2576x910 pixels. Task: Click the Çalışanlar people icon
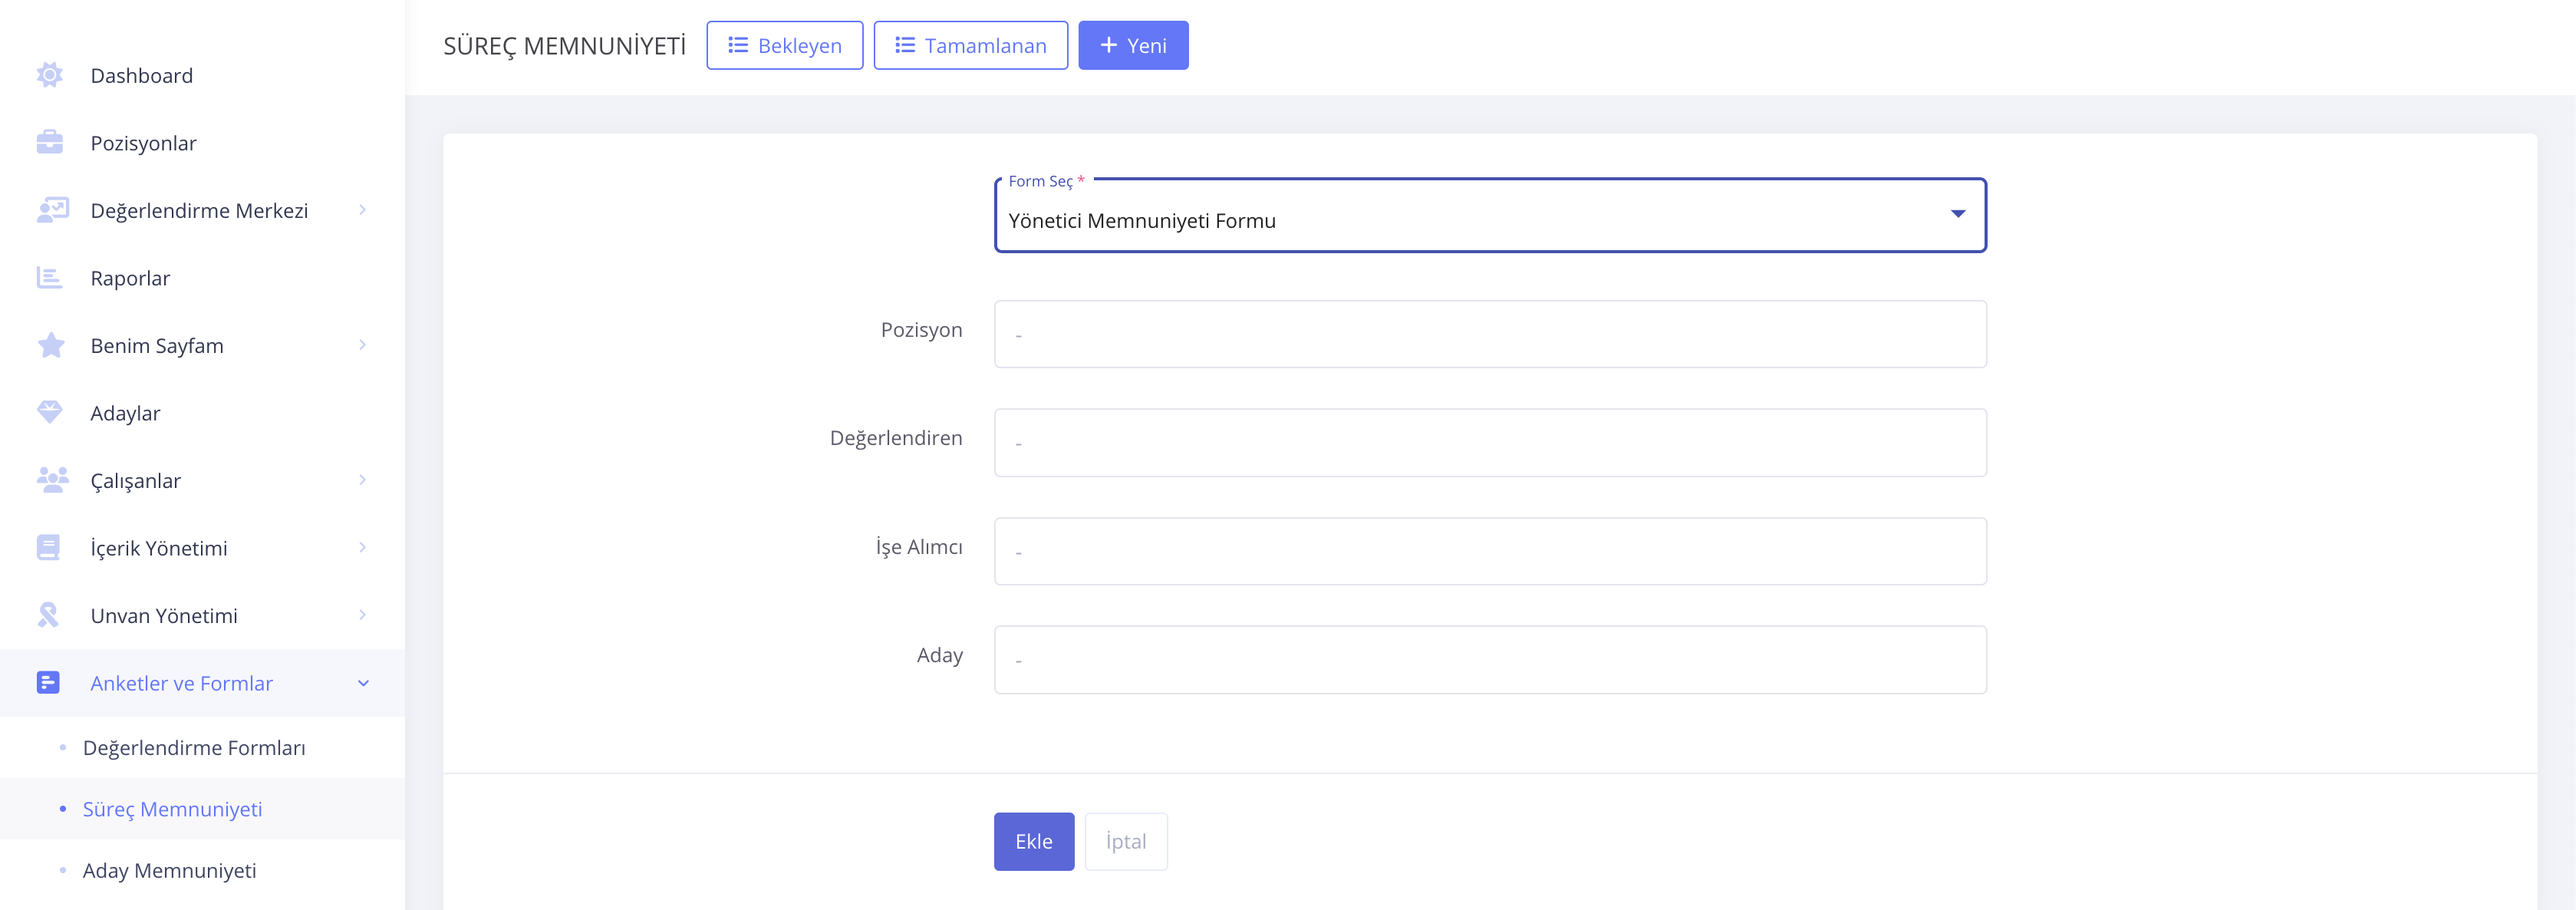point(52,480)
